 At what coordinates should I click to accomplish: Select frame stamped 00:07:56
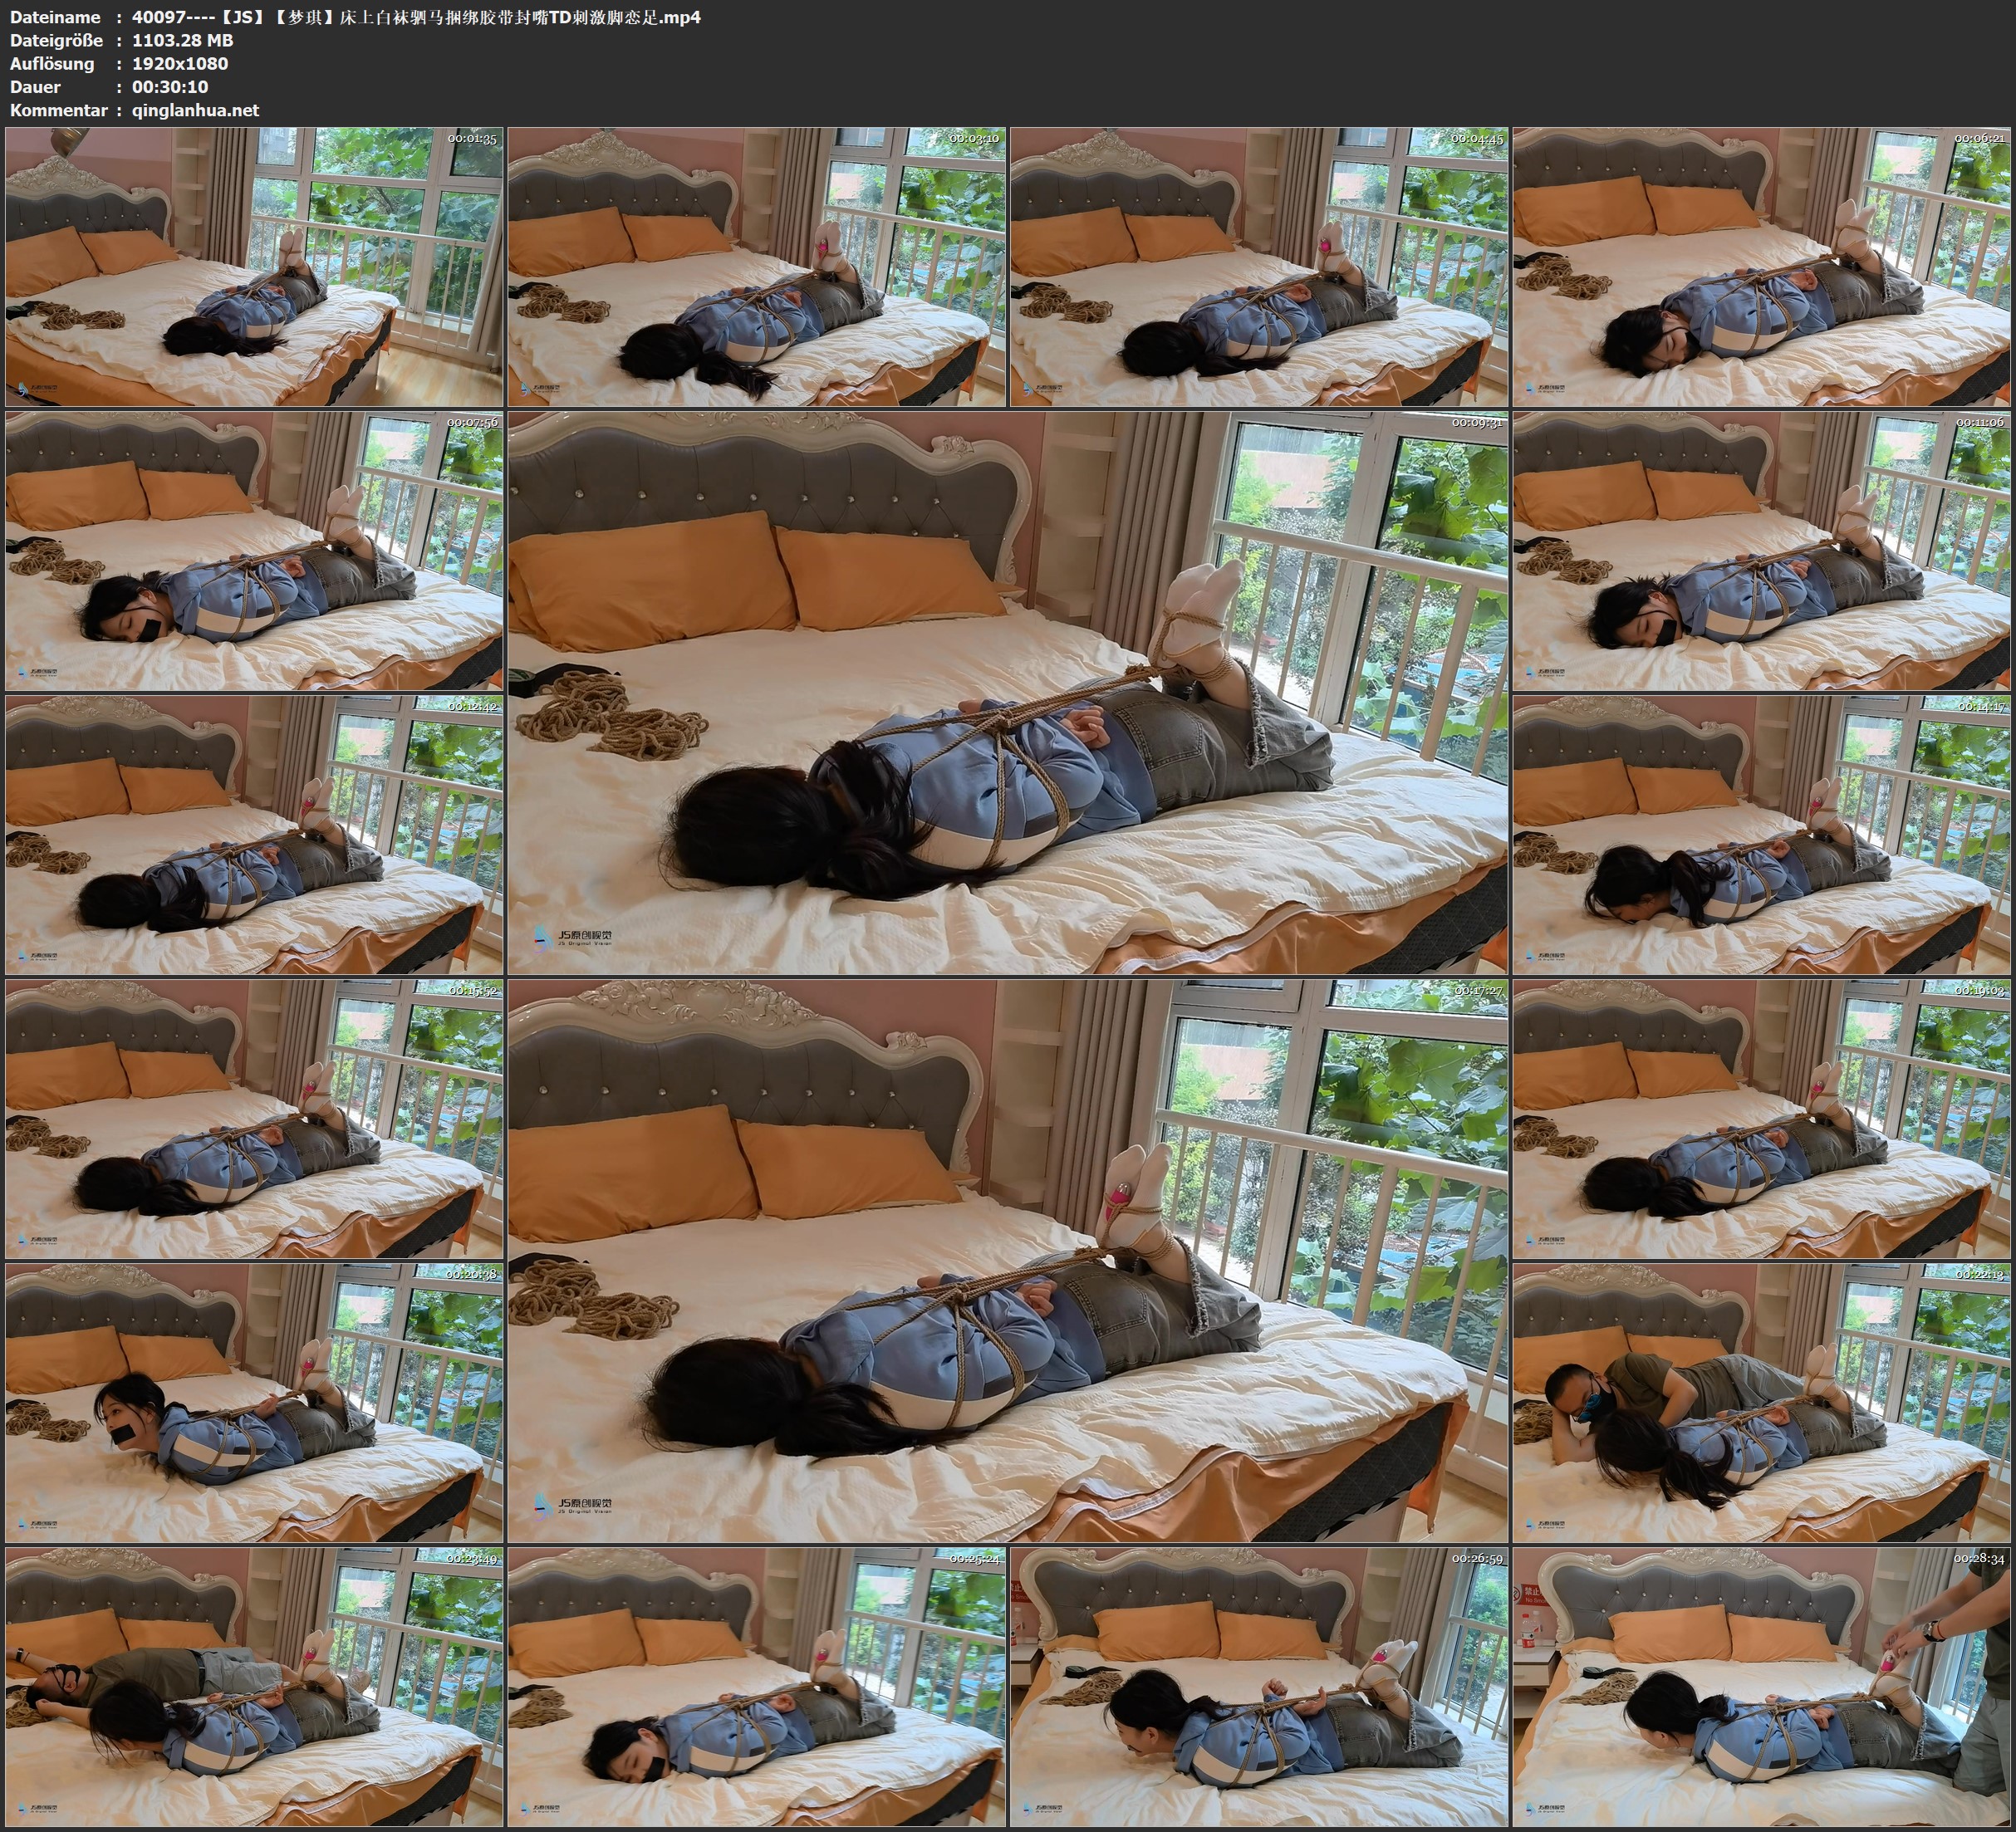click(254, 550)
